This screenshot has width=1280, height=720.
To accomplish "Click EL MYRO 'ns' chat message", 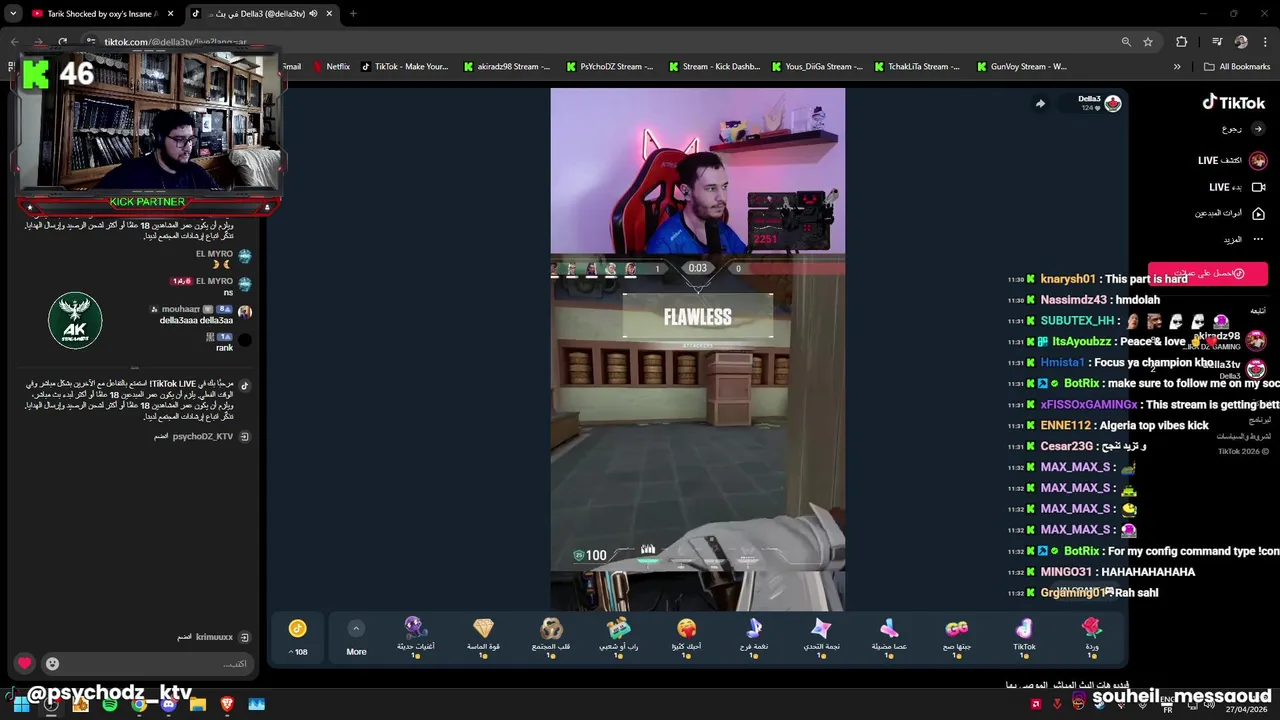I will pyautogui.click(x=228, y=292).
